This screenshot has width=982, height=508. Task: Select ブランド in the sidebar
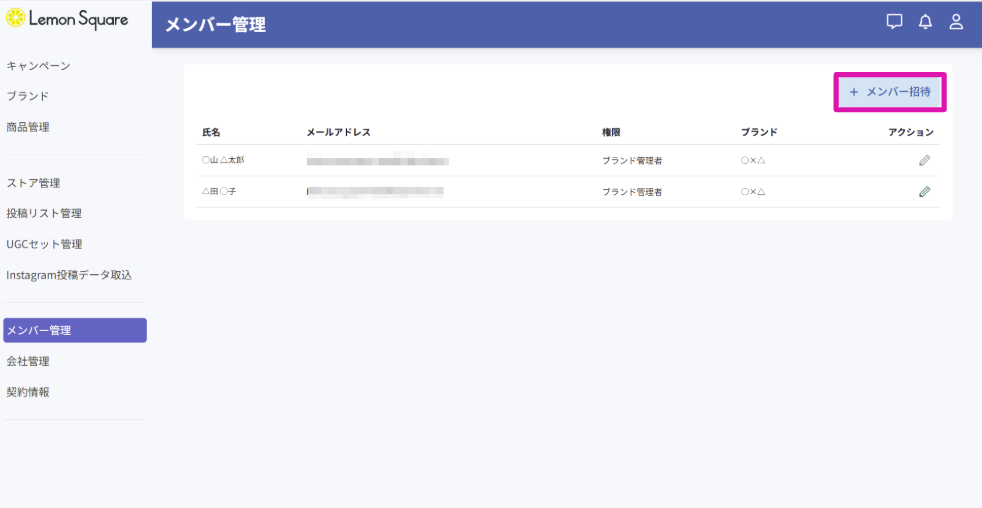(28, 96)
